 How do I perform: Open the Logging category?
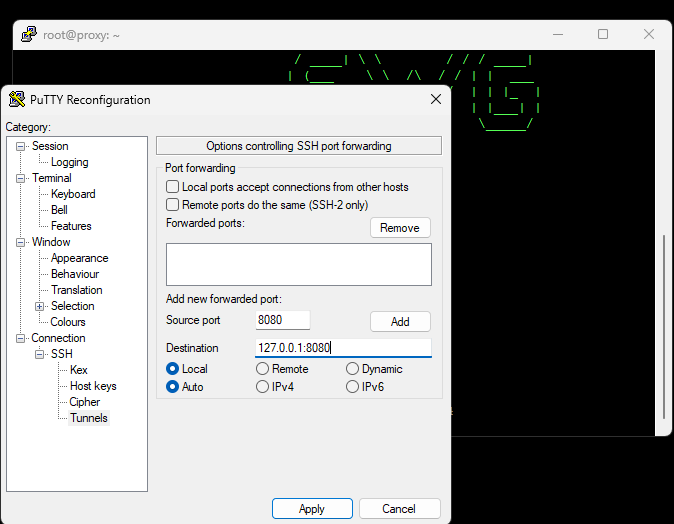click(70, 162)
